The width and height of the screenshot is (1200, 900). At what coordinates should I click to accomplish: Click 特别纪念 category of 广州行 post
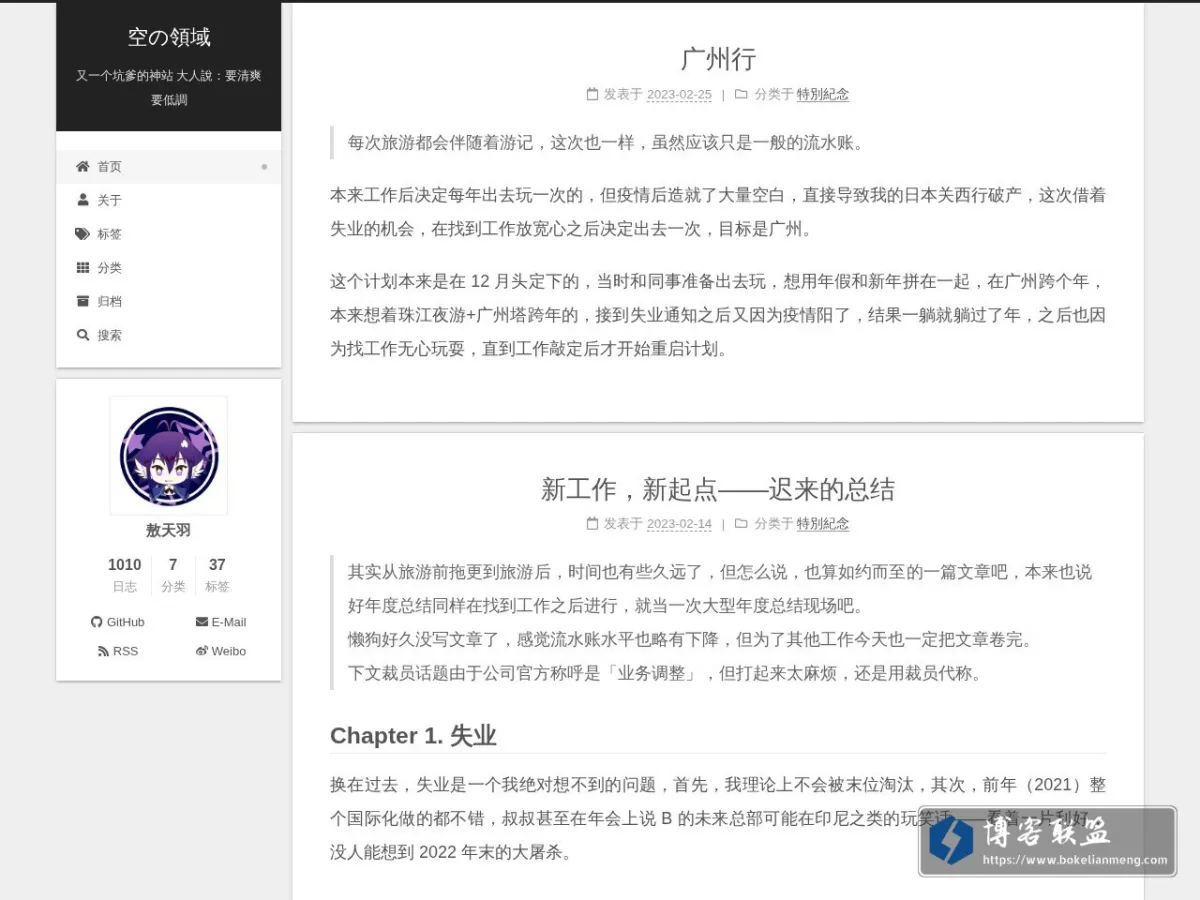[x=823, y=94]
